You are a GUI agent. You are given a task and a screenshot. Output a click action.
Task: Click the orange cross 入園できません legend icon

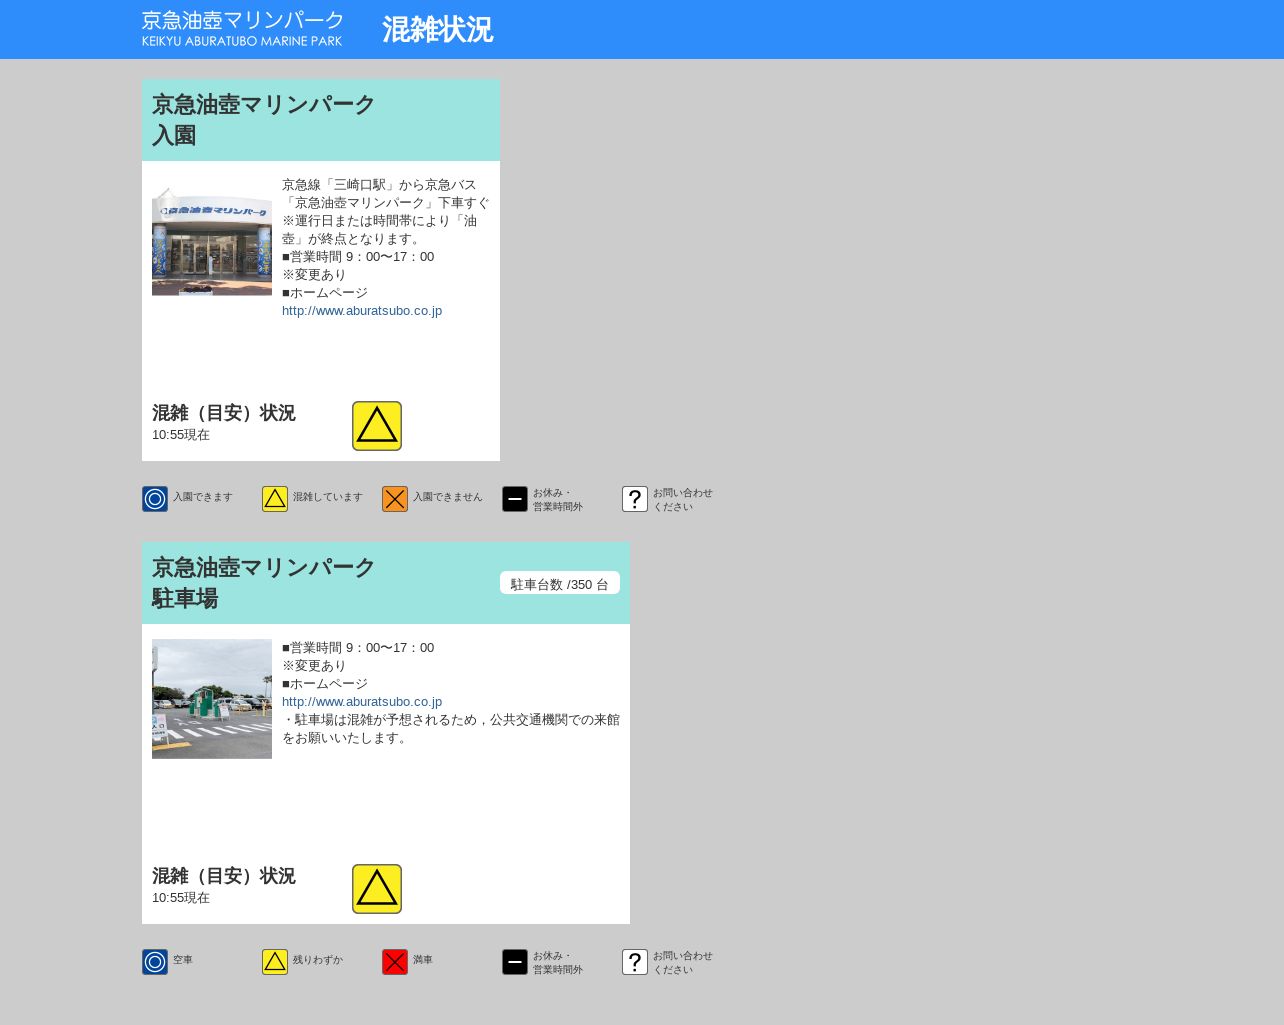(x=395, y=499)
